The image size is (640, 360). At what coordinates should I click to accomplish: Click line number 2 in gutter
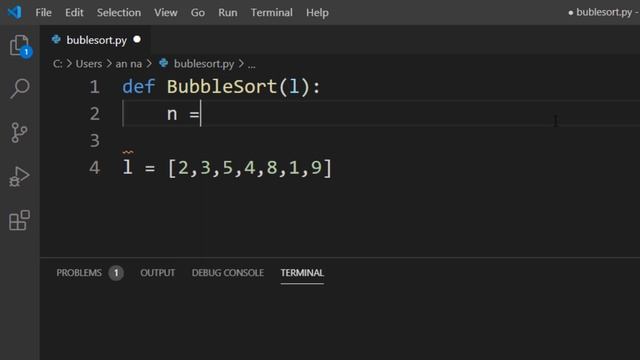tap(95, 114)
